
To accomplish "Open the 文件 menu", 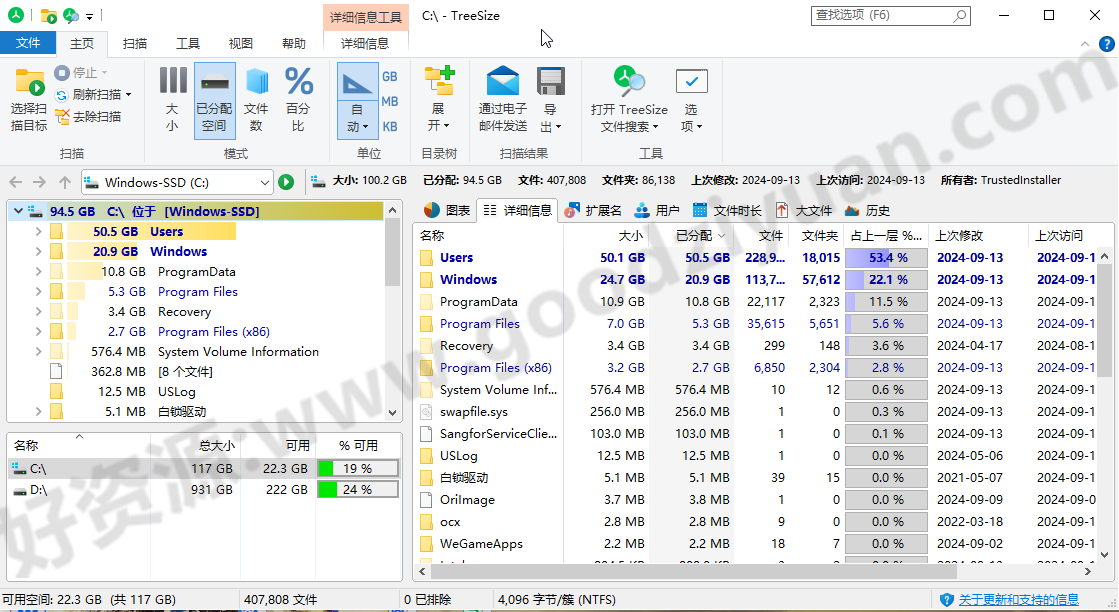I will point(28,43).
